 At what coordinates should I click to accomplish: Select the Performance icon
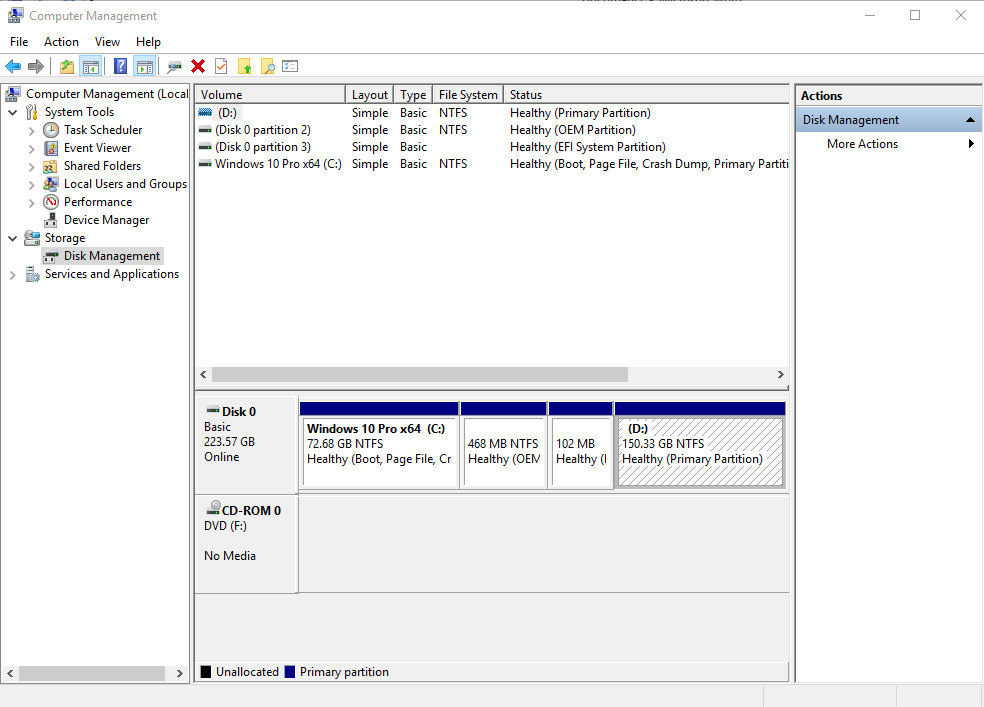click(51, 202)
